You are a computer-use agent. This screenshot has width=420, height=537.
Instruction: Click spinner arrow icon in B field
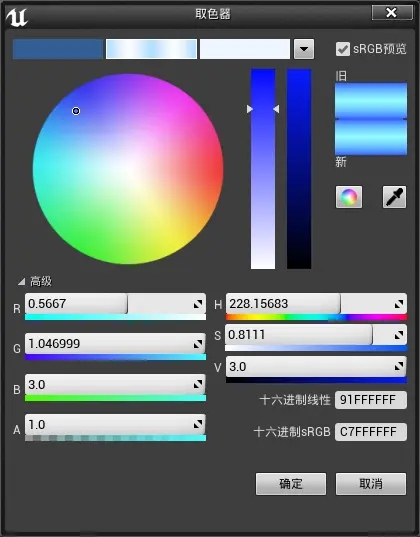pos(198,384)
